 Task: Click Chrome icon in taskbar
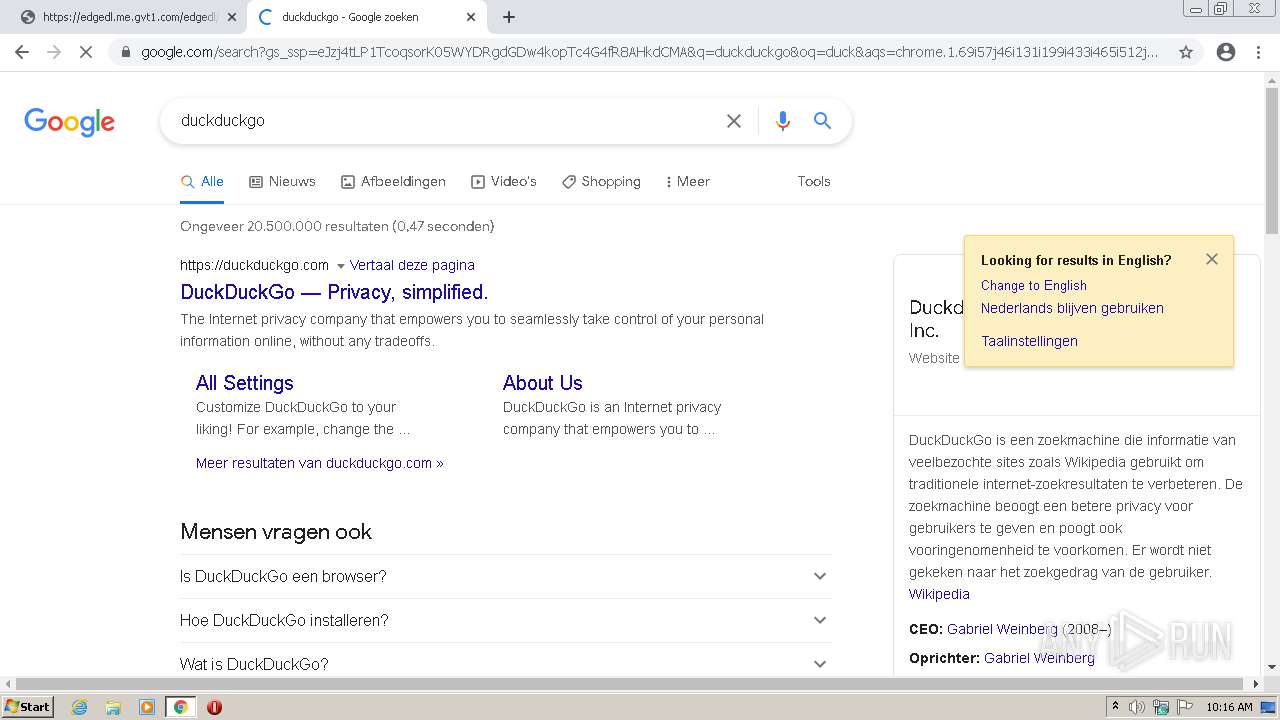point(180,707)
